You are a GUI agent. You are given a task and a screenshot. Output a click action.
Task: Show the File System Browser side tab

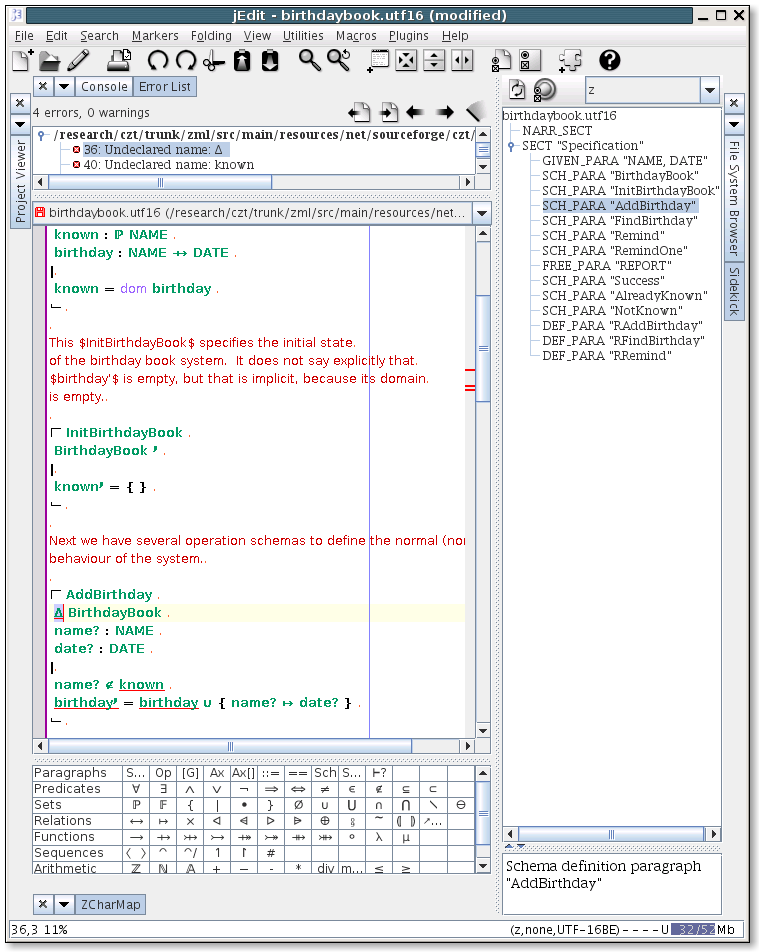734,199
